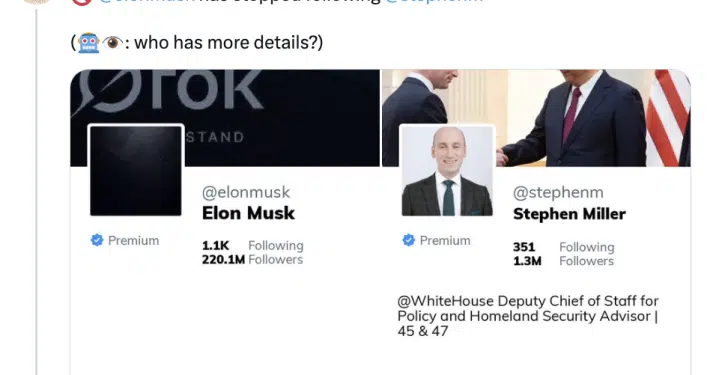This screenshot has width=710, height=375.
Task: Open Stephen Miller's profile photo
Action: (447, 171)
